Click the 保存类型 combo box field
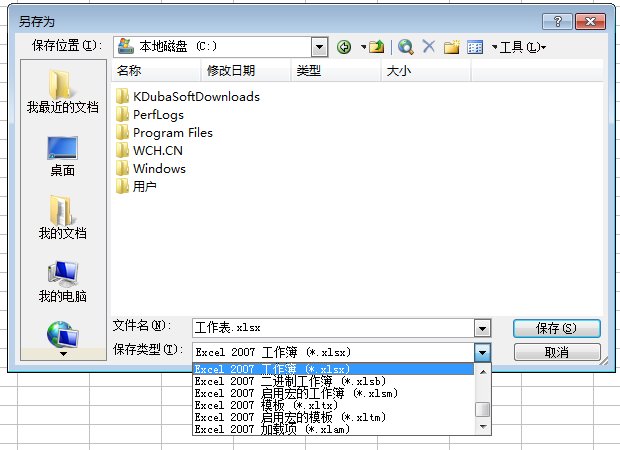The width and height of the screenshot is (620, 450). [x=333, y=352]
